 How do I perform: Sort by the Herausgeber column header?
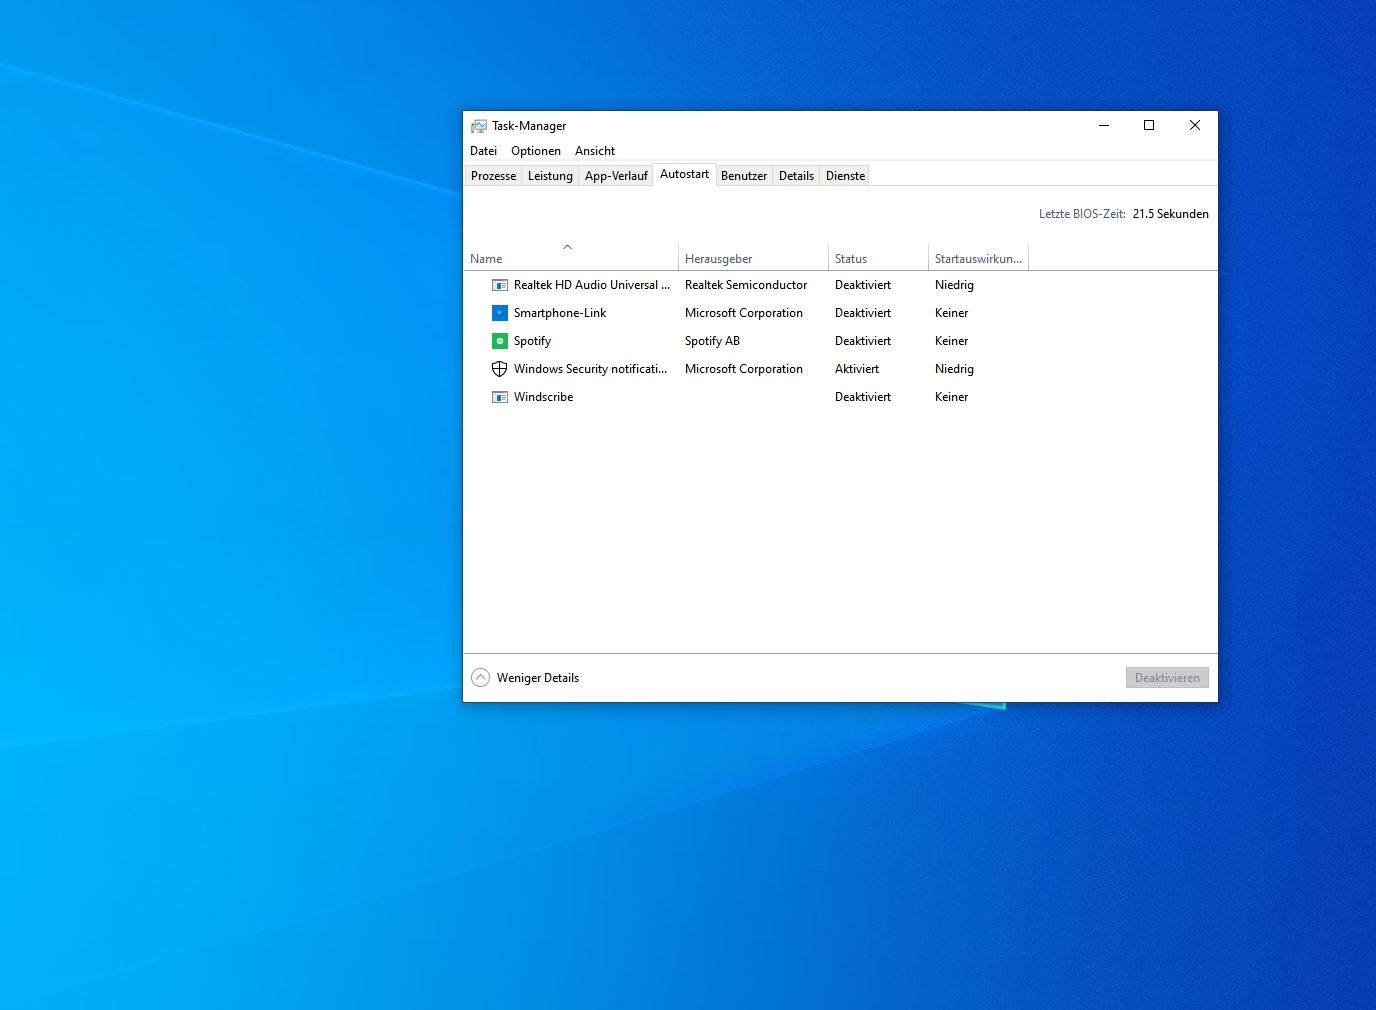[x=753, y=257]
